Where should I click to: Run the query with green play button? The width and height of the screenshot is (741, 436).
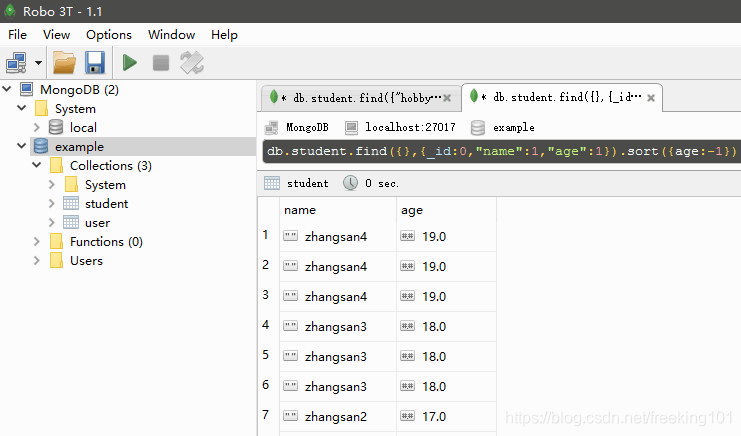(129, 63)
